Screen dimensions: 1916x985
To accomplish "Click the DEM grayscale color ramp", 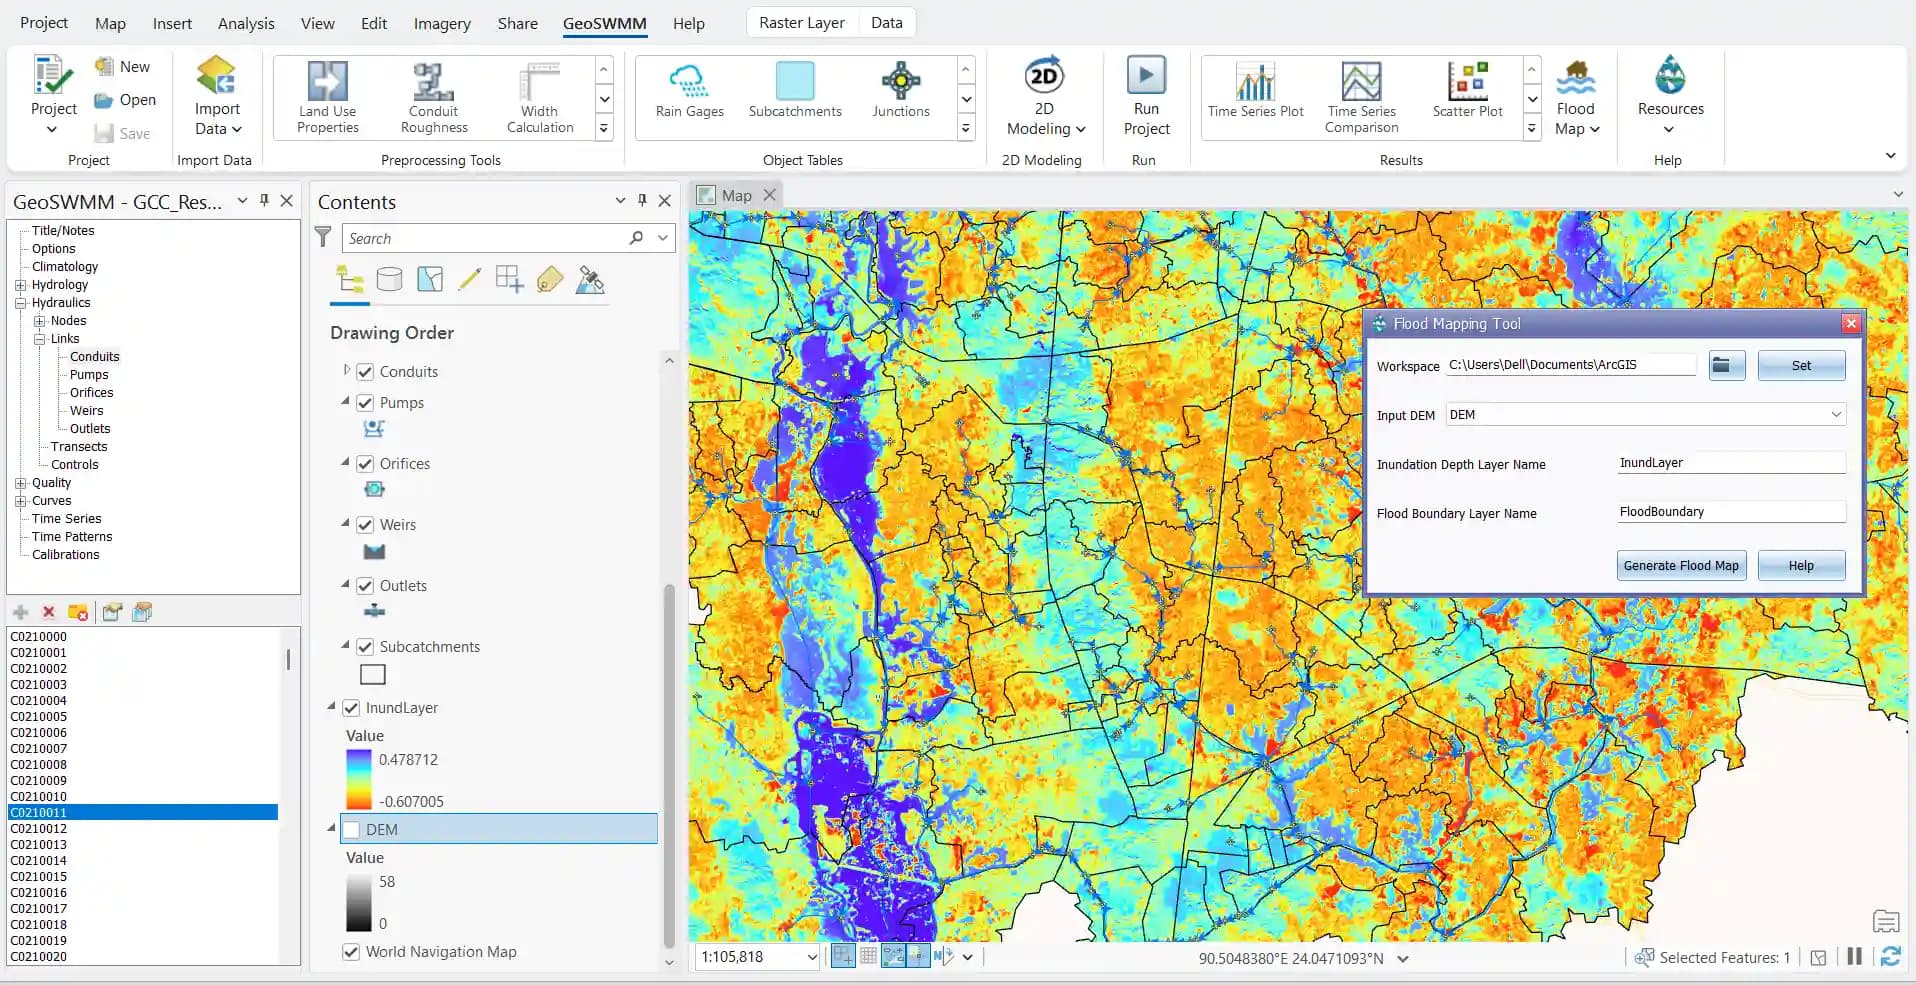I will (x=359, y=903).
